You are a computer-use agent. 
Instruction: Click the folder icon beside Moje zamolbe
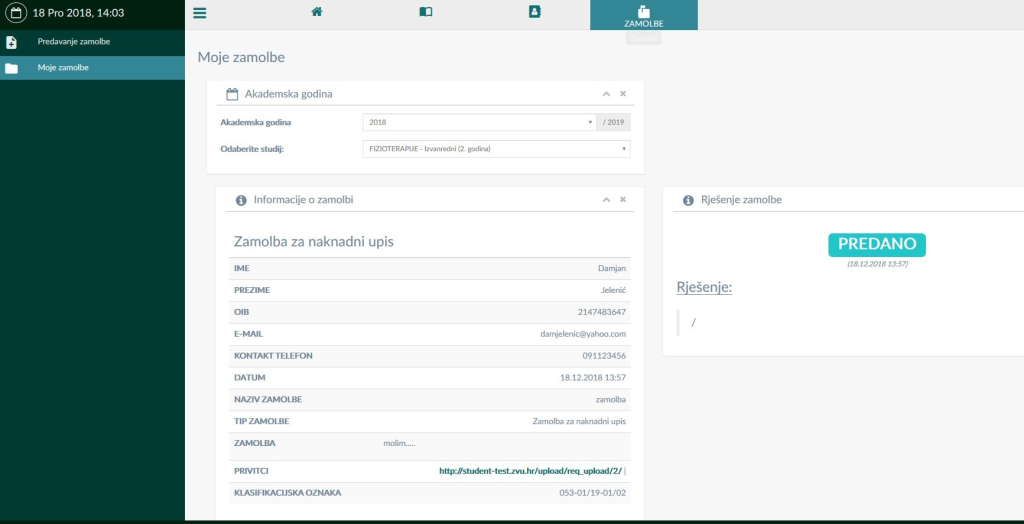tap(12, 68)
